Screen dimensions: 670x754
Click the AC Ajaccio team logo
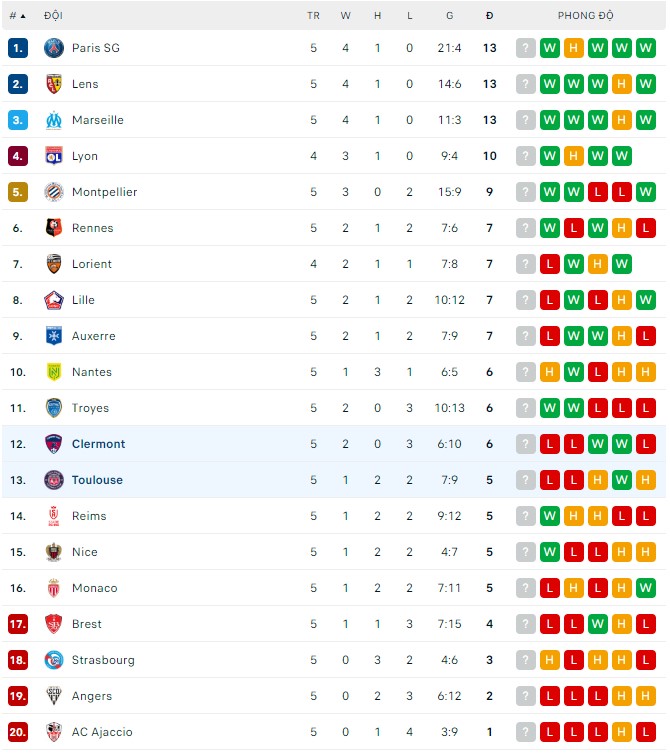tap(54, 732)
